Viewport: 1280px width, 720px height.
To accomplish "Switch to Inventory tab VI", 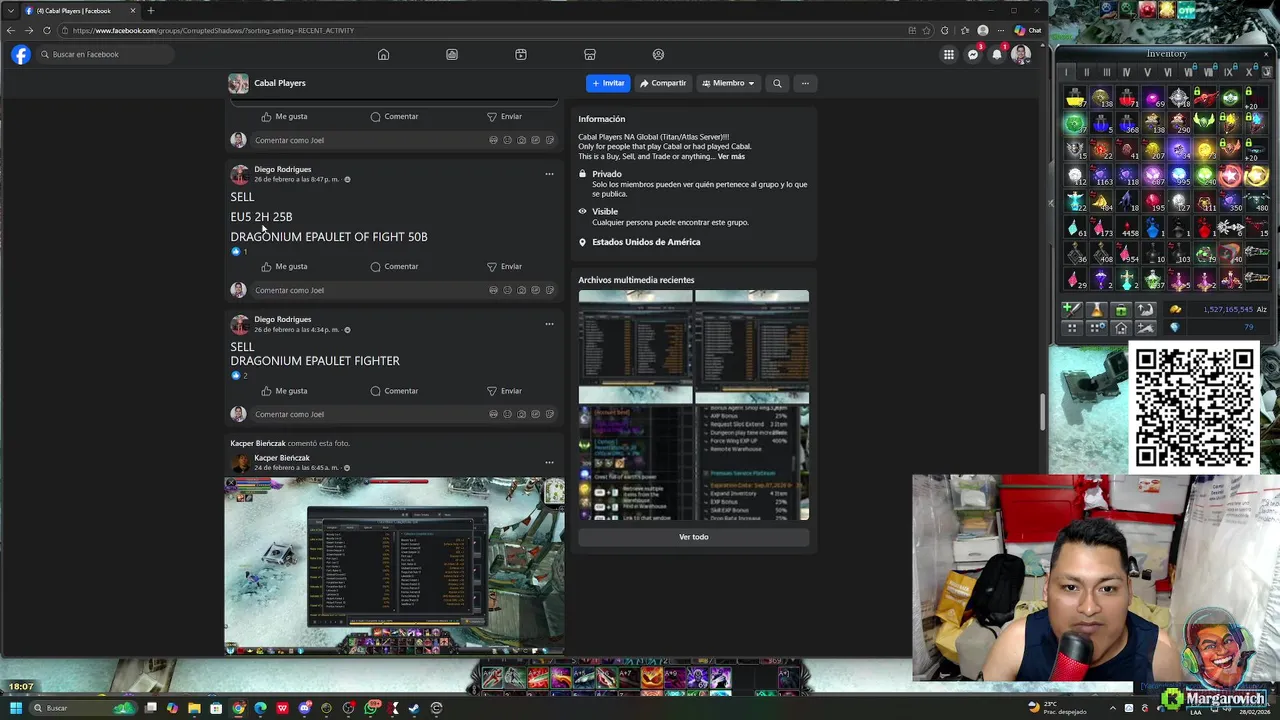I will pos(1167,72).
